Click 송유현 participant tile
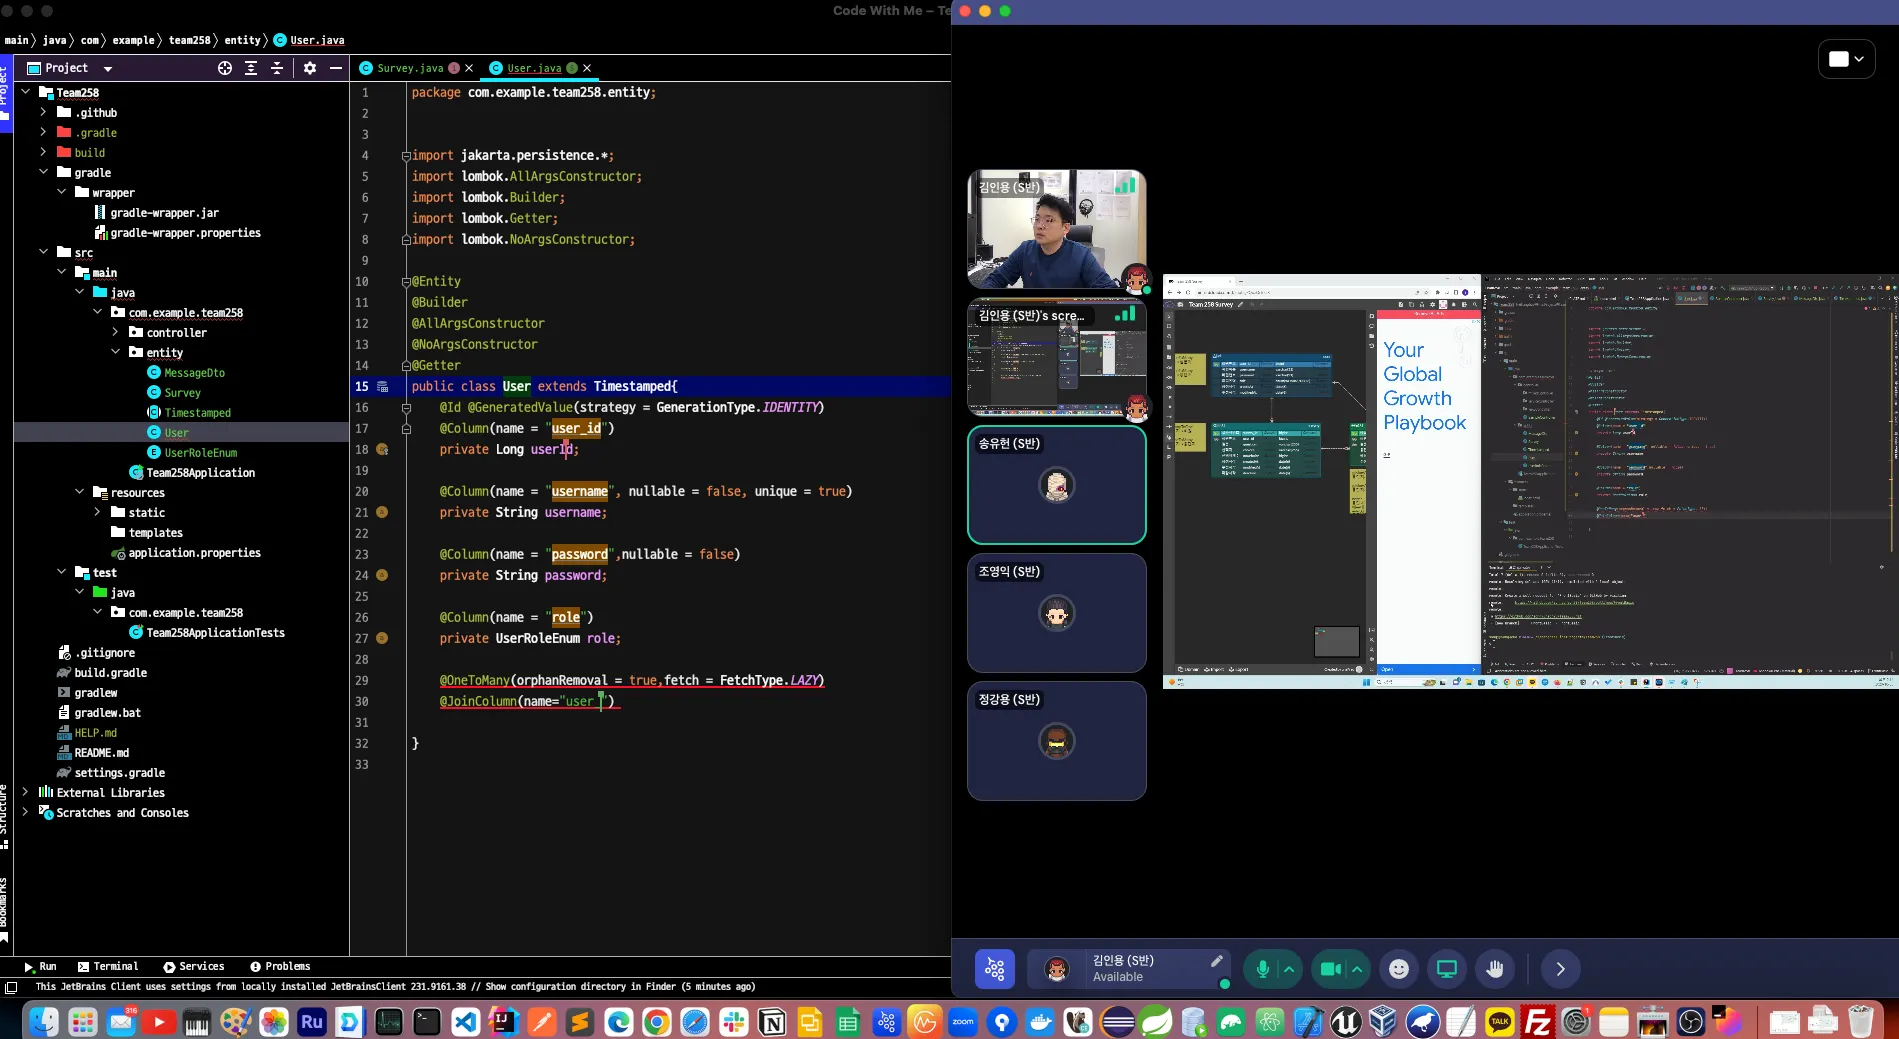Image resolution: width=1899 pixels, height=1039 pixels. click(x=1056, y=485)
